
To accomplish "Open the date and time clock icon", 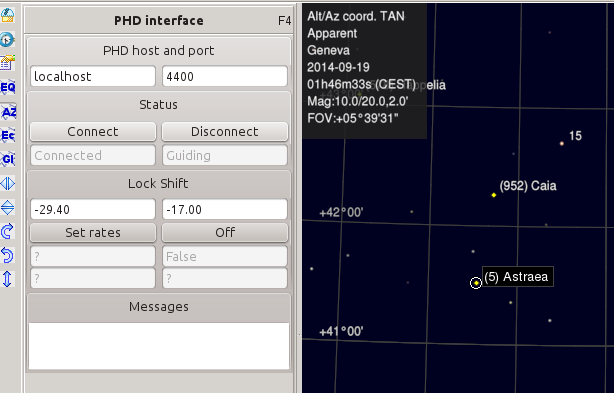I will tap(7, 40).
